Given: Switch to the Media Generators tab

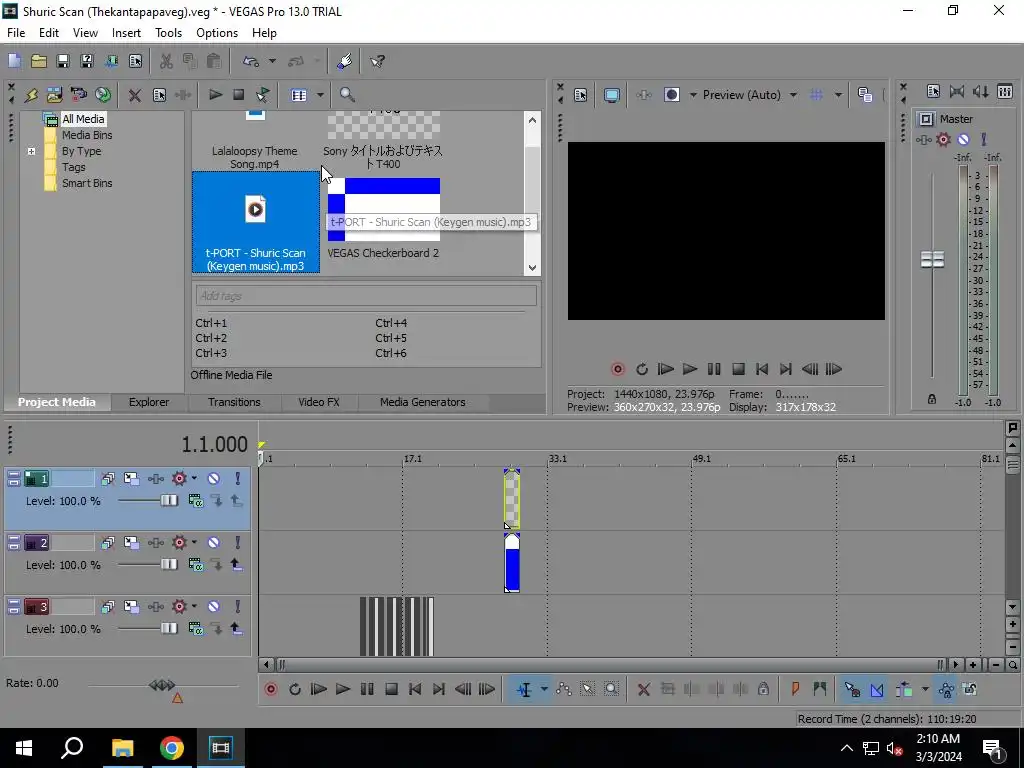Looking at the screenshot, I should coord(423,402).
